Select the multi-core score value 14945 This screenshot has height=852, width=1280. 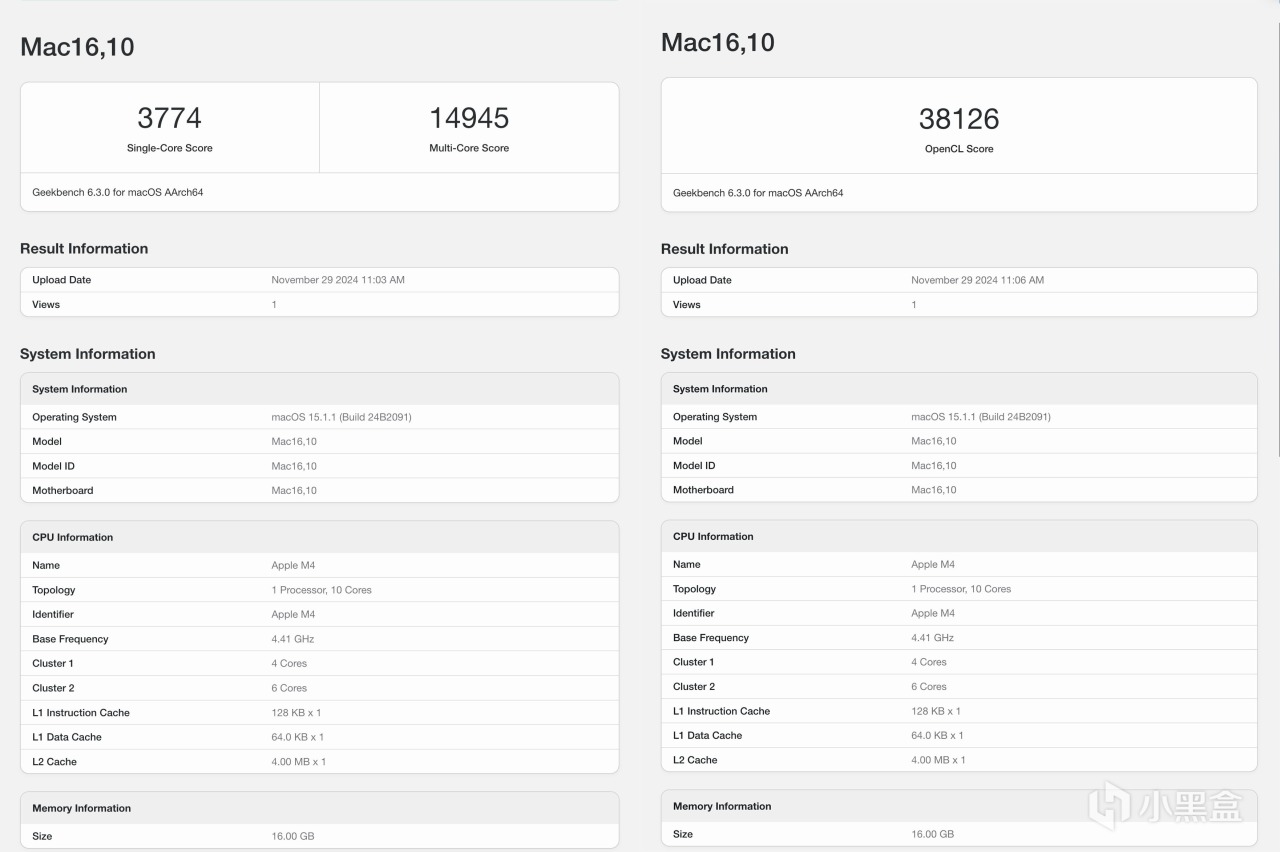469,118
